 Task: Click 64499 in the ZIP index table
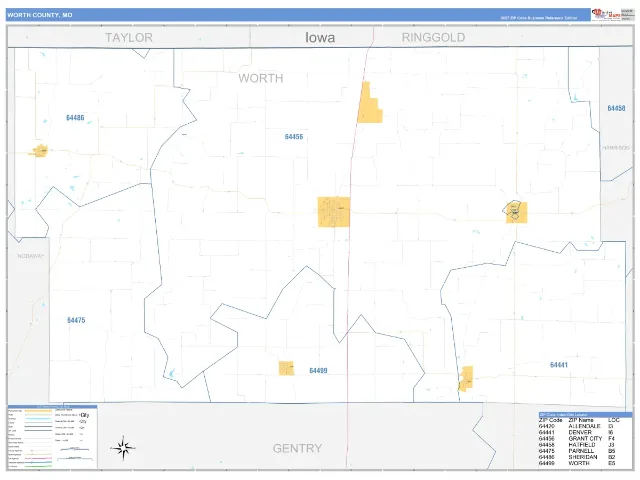coord(547,463)
